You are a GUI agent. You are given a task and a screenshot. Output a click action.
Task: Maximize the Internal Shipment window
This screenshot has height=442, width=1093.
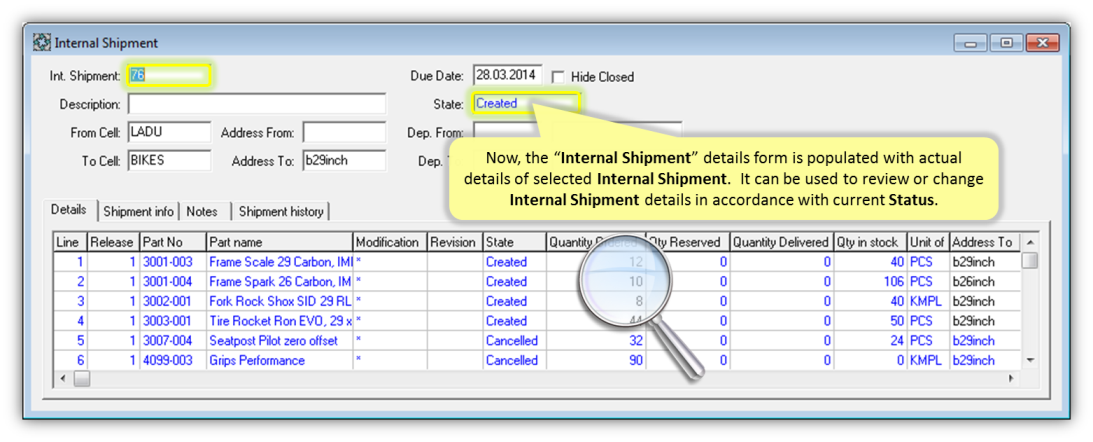(1006, 43)
